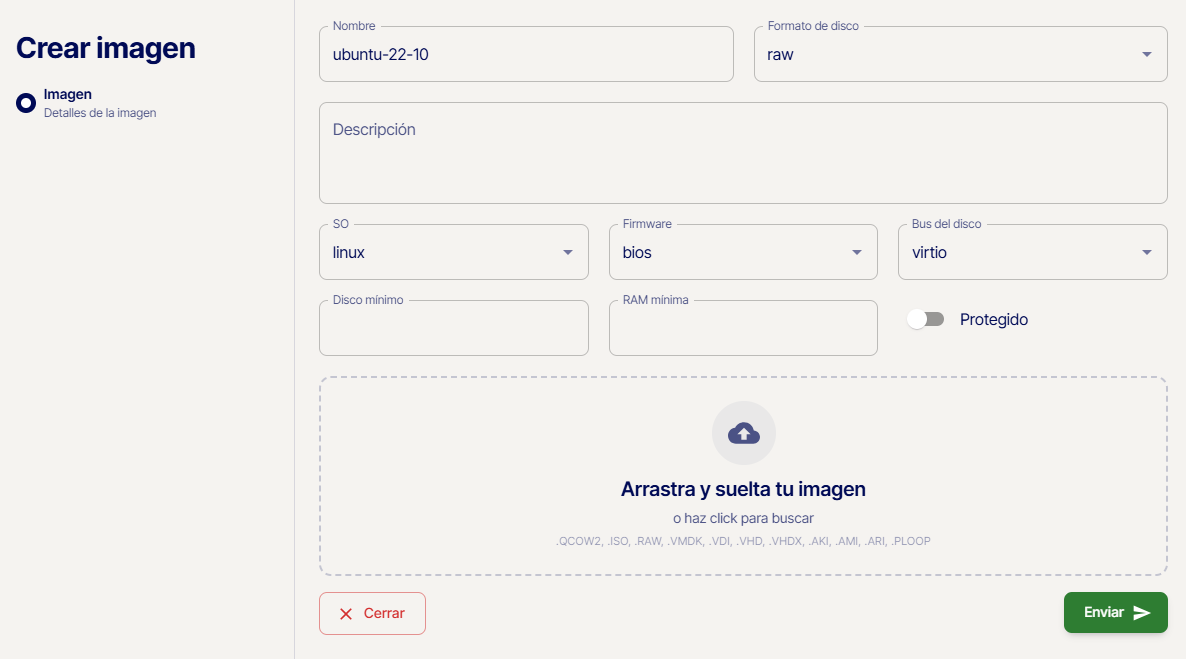Click the Crear imagen heading
Viewport: 1186px width, 659px height.
click(x=104, y=47)
